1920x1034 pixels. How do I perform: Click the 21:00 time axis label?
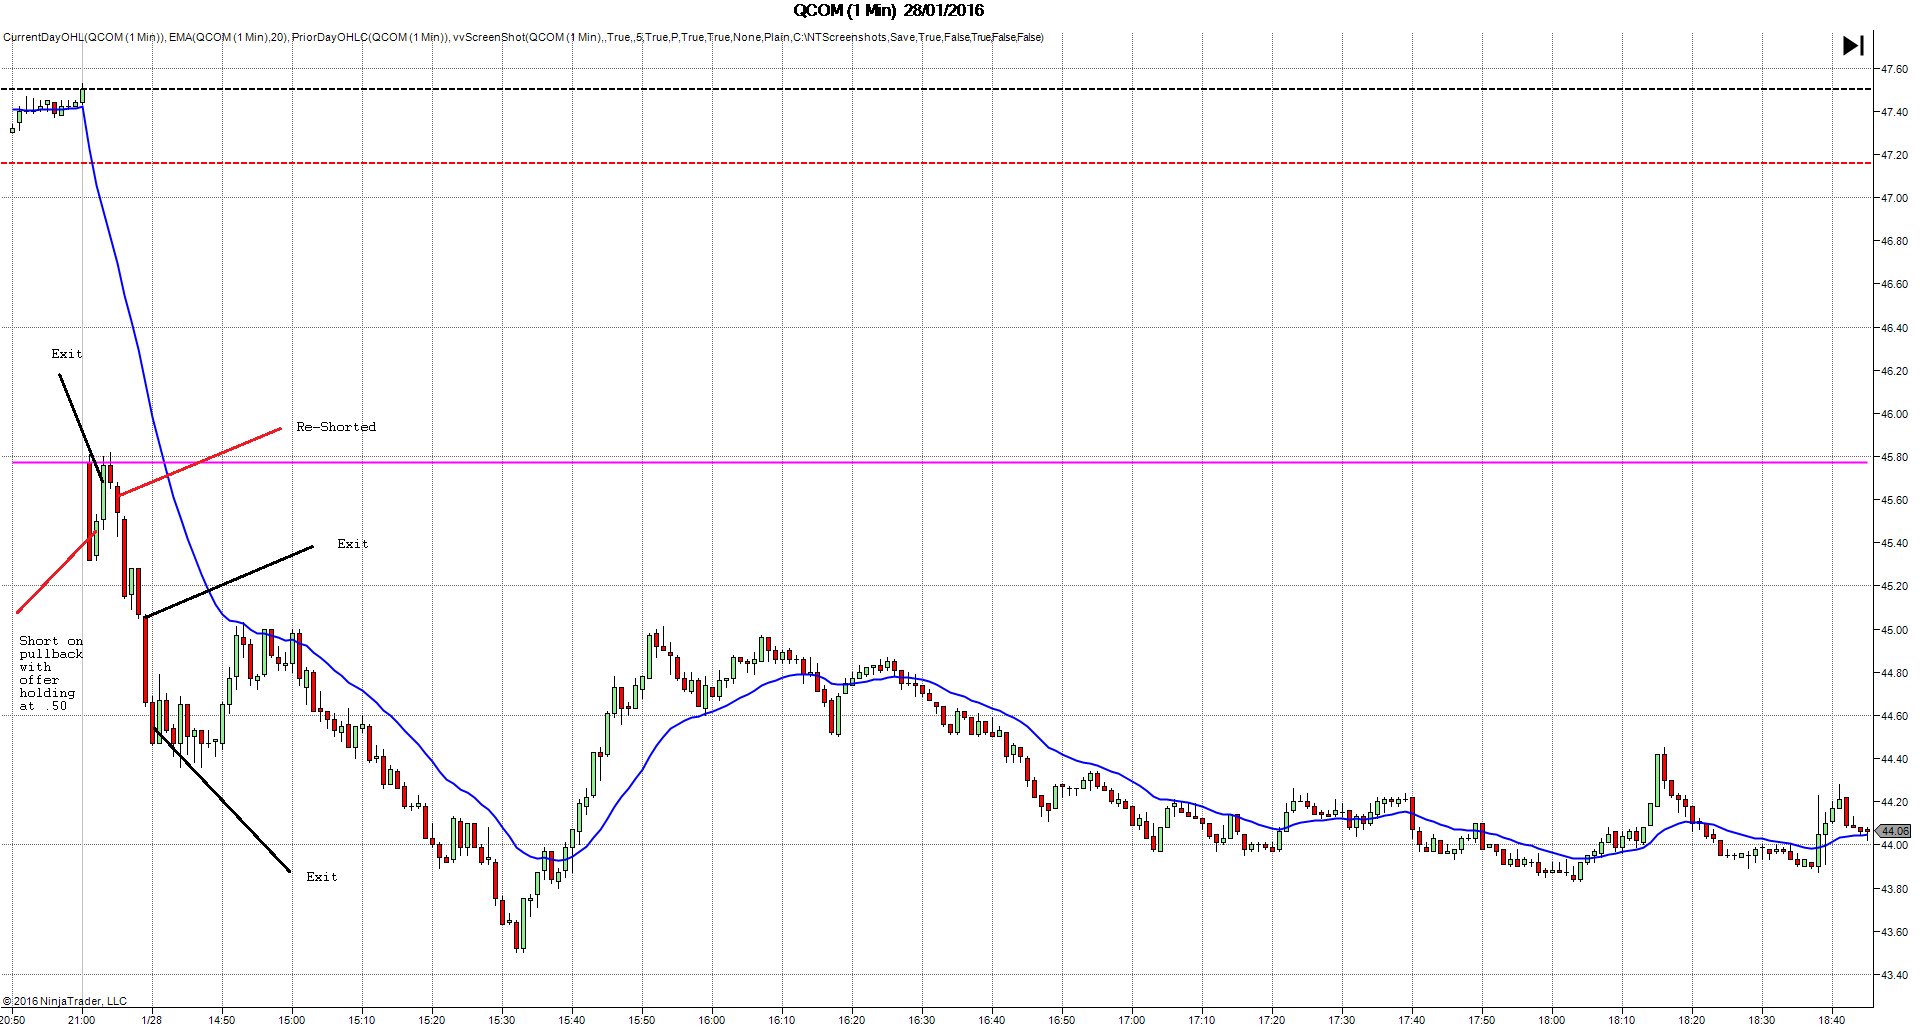pos(82,1021)
